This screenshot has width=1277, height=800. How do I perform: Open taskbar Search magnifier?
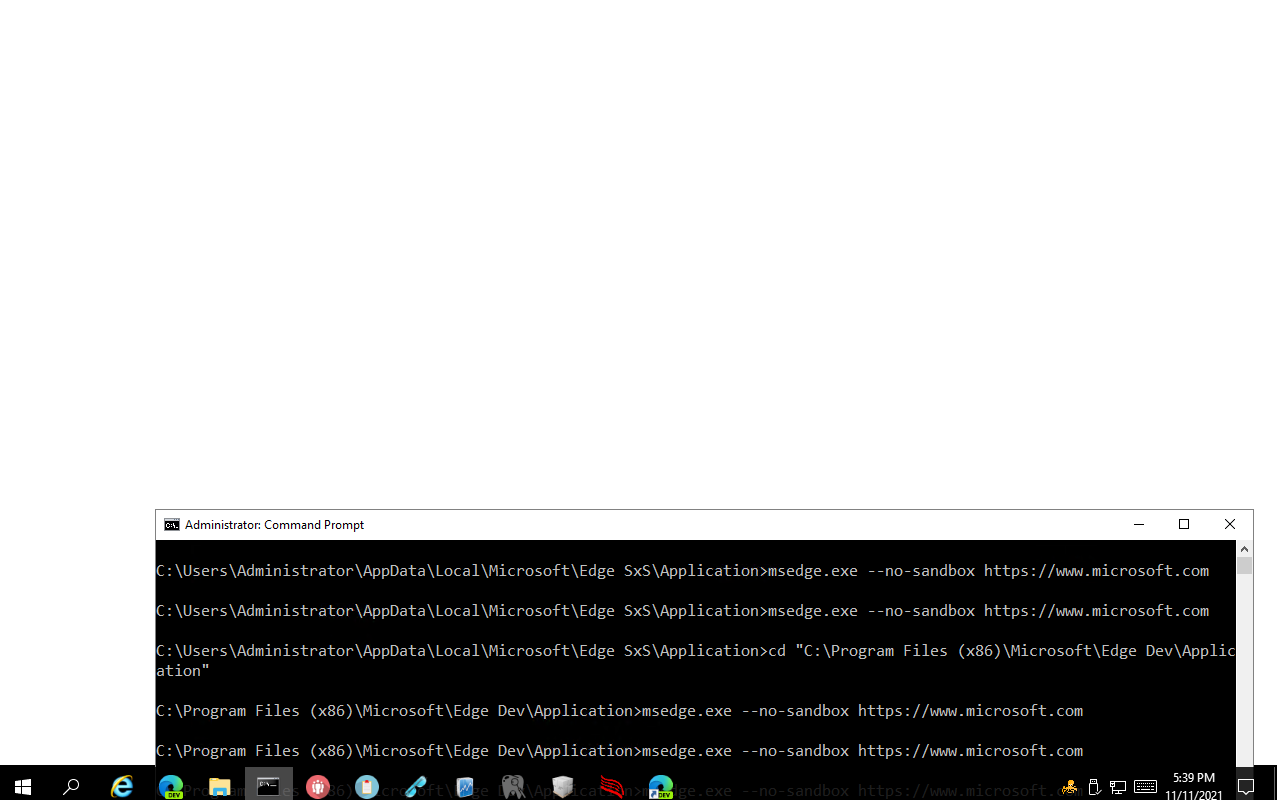click(71, 787)
